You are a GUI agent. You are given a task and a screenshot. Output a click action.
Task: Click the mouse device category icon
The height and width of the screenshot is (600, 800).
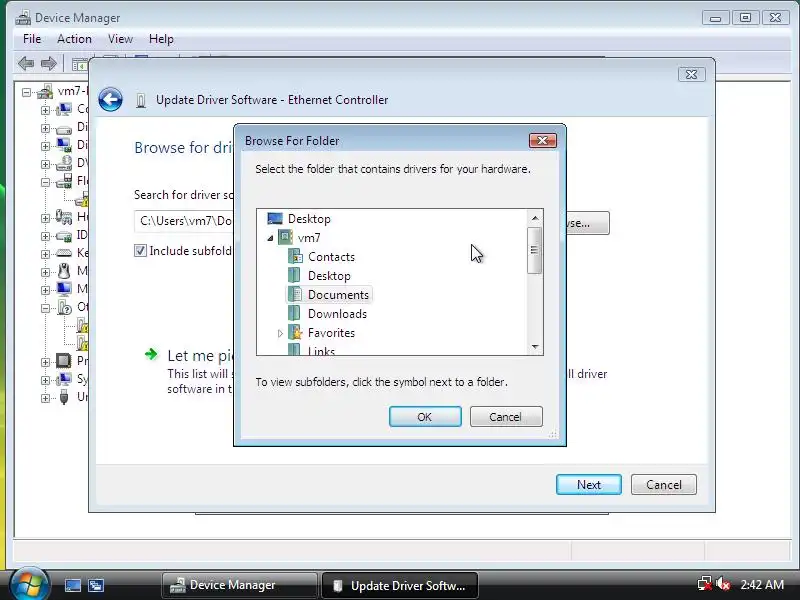click(64, 270)
